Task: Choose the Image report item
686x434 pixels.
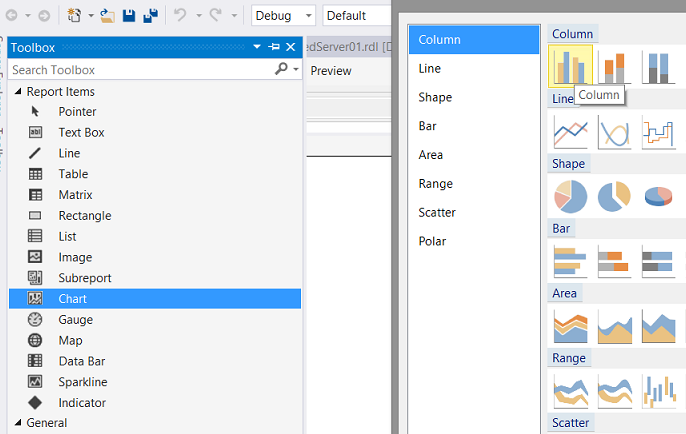Action: click(155, 257)
